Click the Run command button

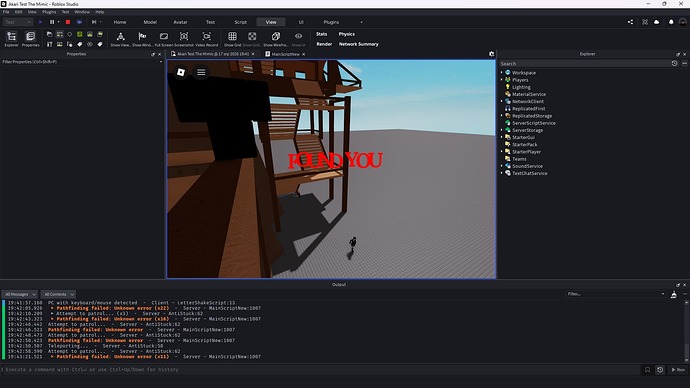click(678, 370)
